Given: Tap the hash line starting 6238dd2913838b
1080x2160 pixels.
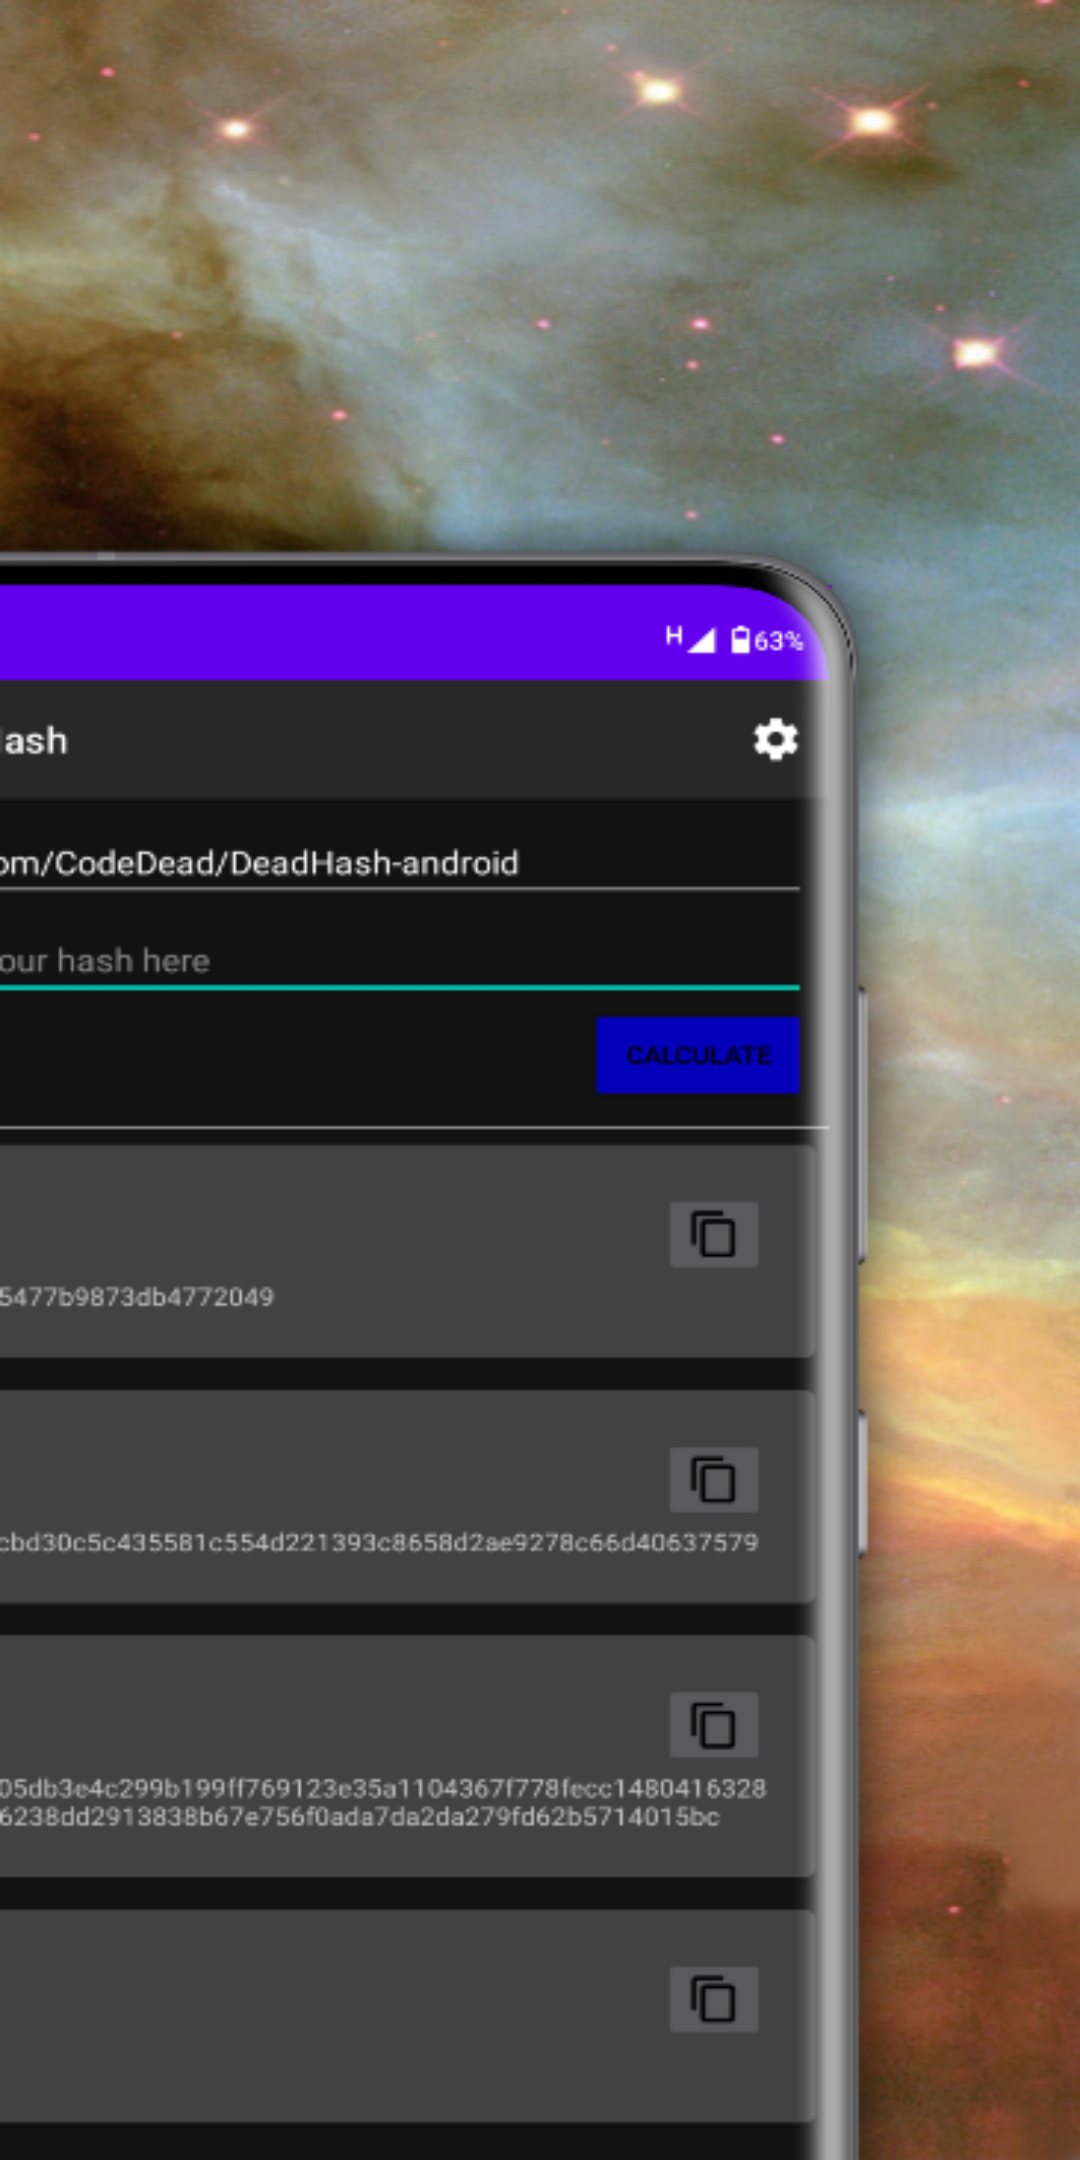Looking at the screenshot, I should 360,1817.
